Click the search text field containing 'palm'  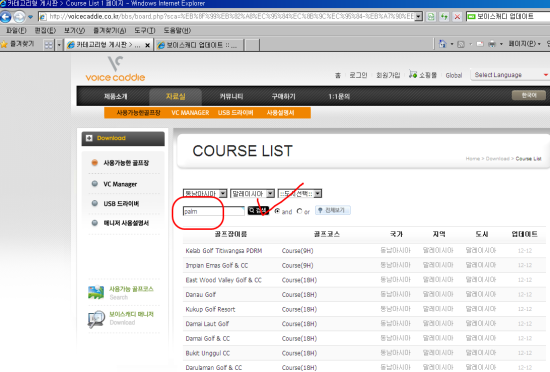click(x=213, y=211)
